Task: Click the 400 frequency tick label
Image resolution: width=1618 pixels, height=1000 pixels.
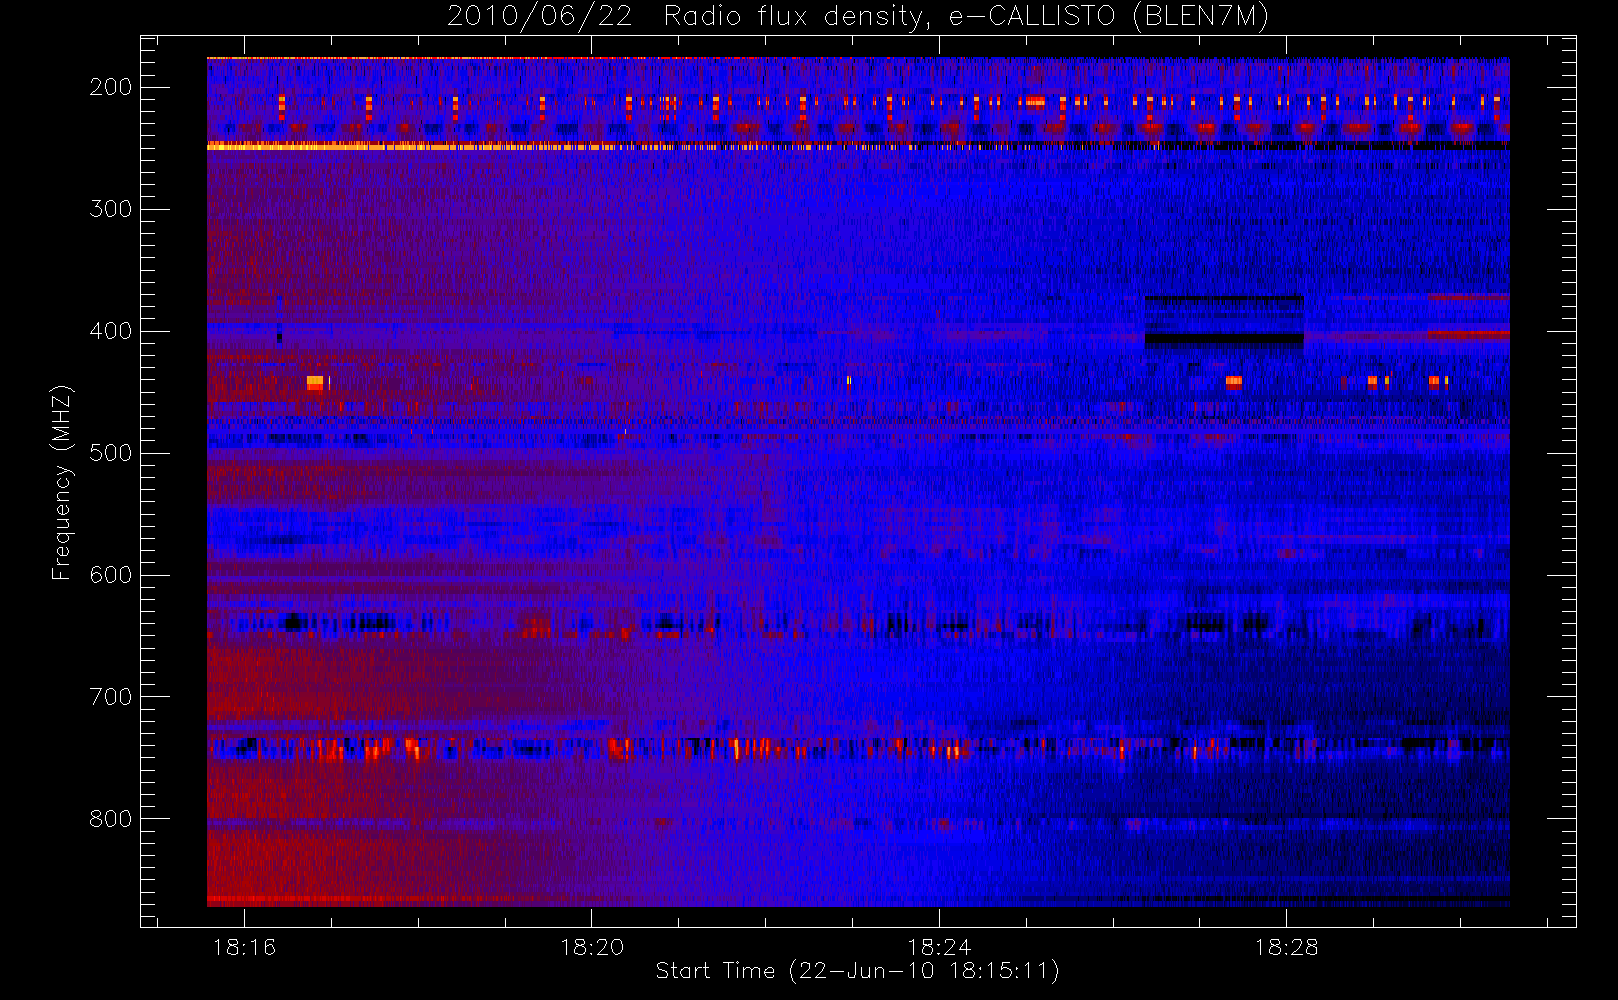Action: [x=111, y=331]
